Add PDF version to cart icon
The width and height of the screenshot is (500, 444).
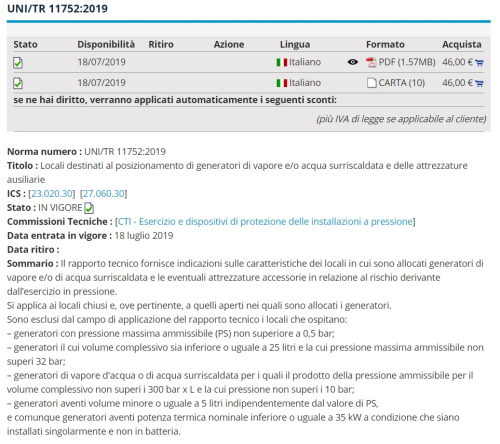479,63
